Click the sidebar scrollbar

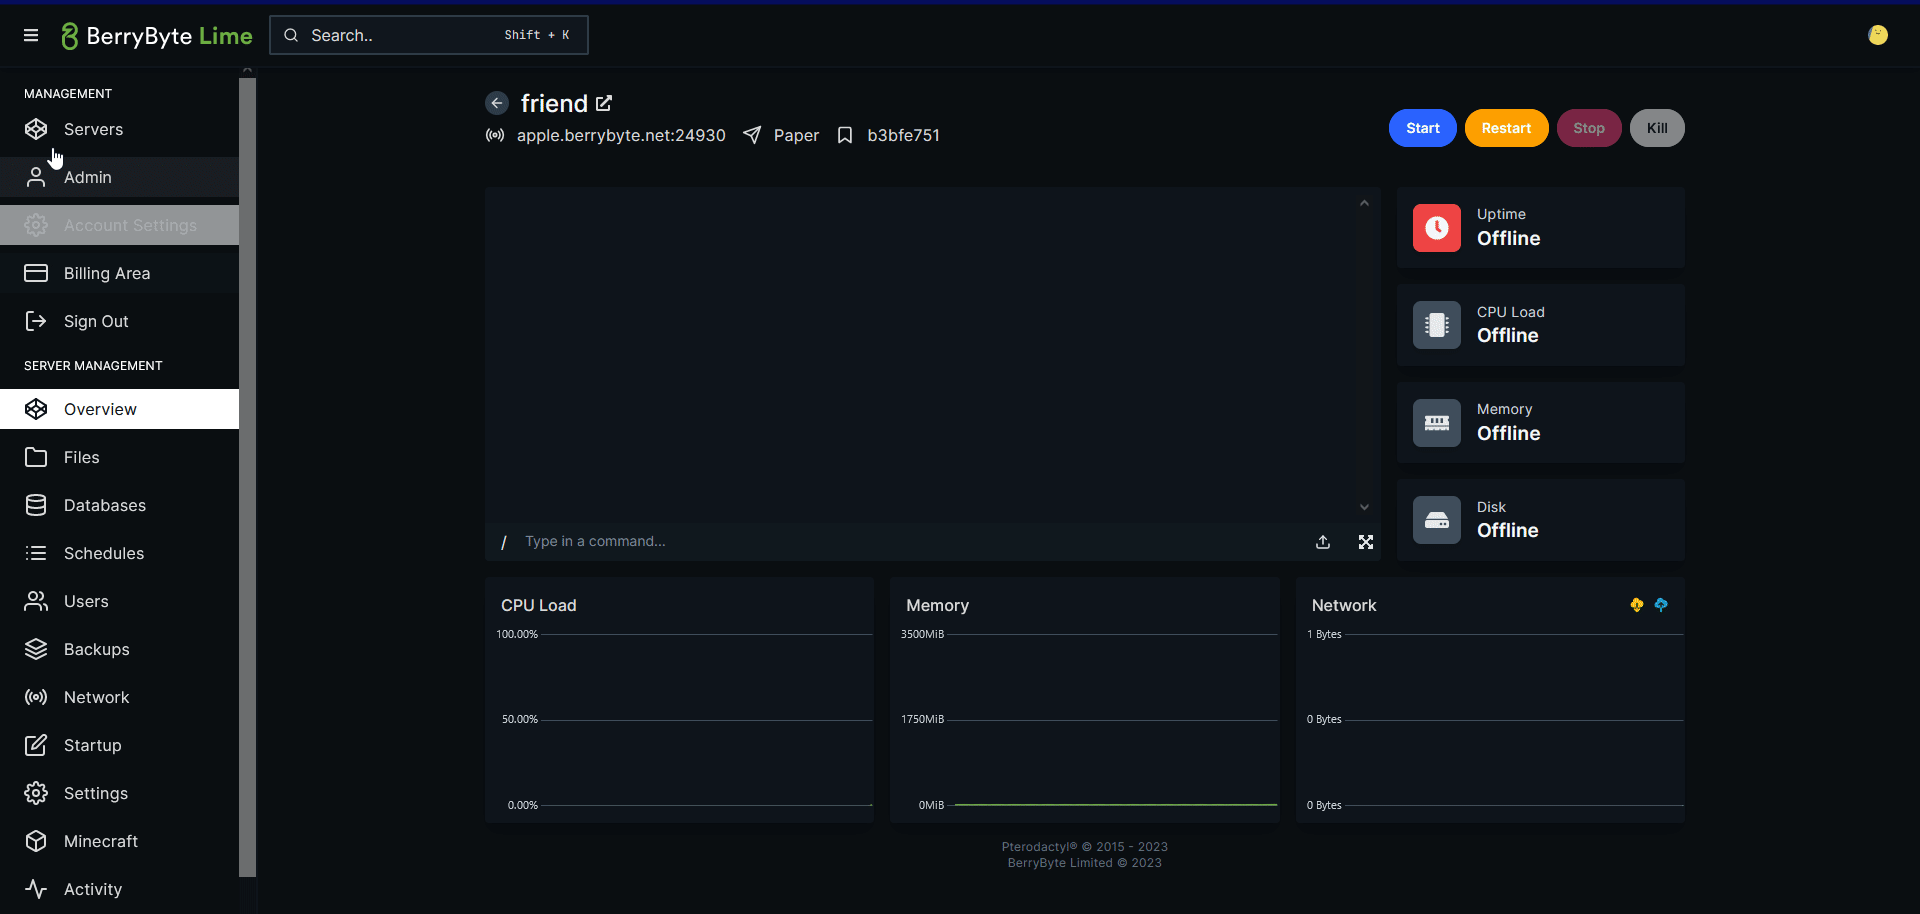pyautogui.click(x=247, y=477)
